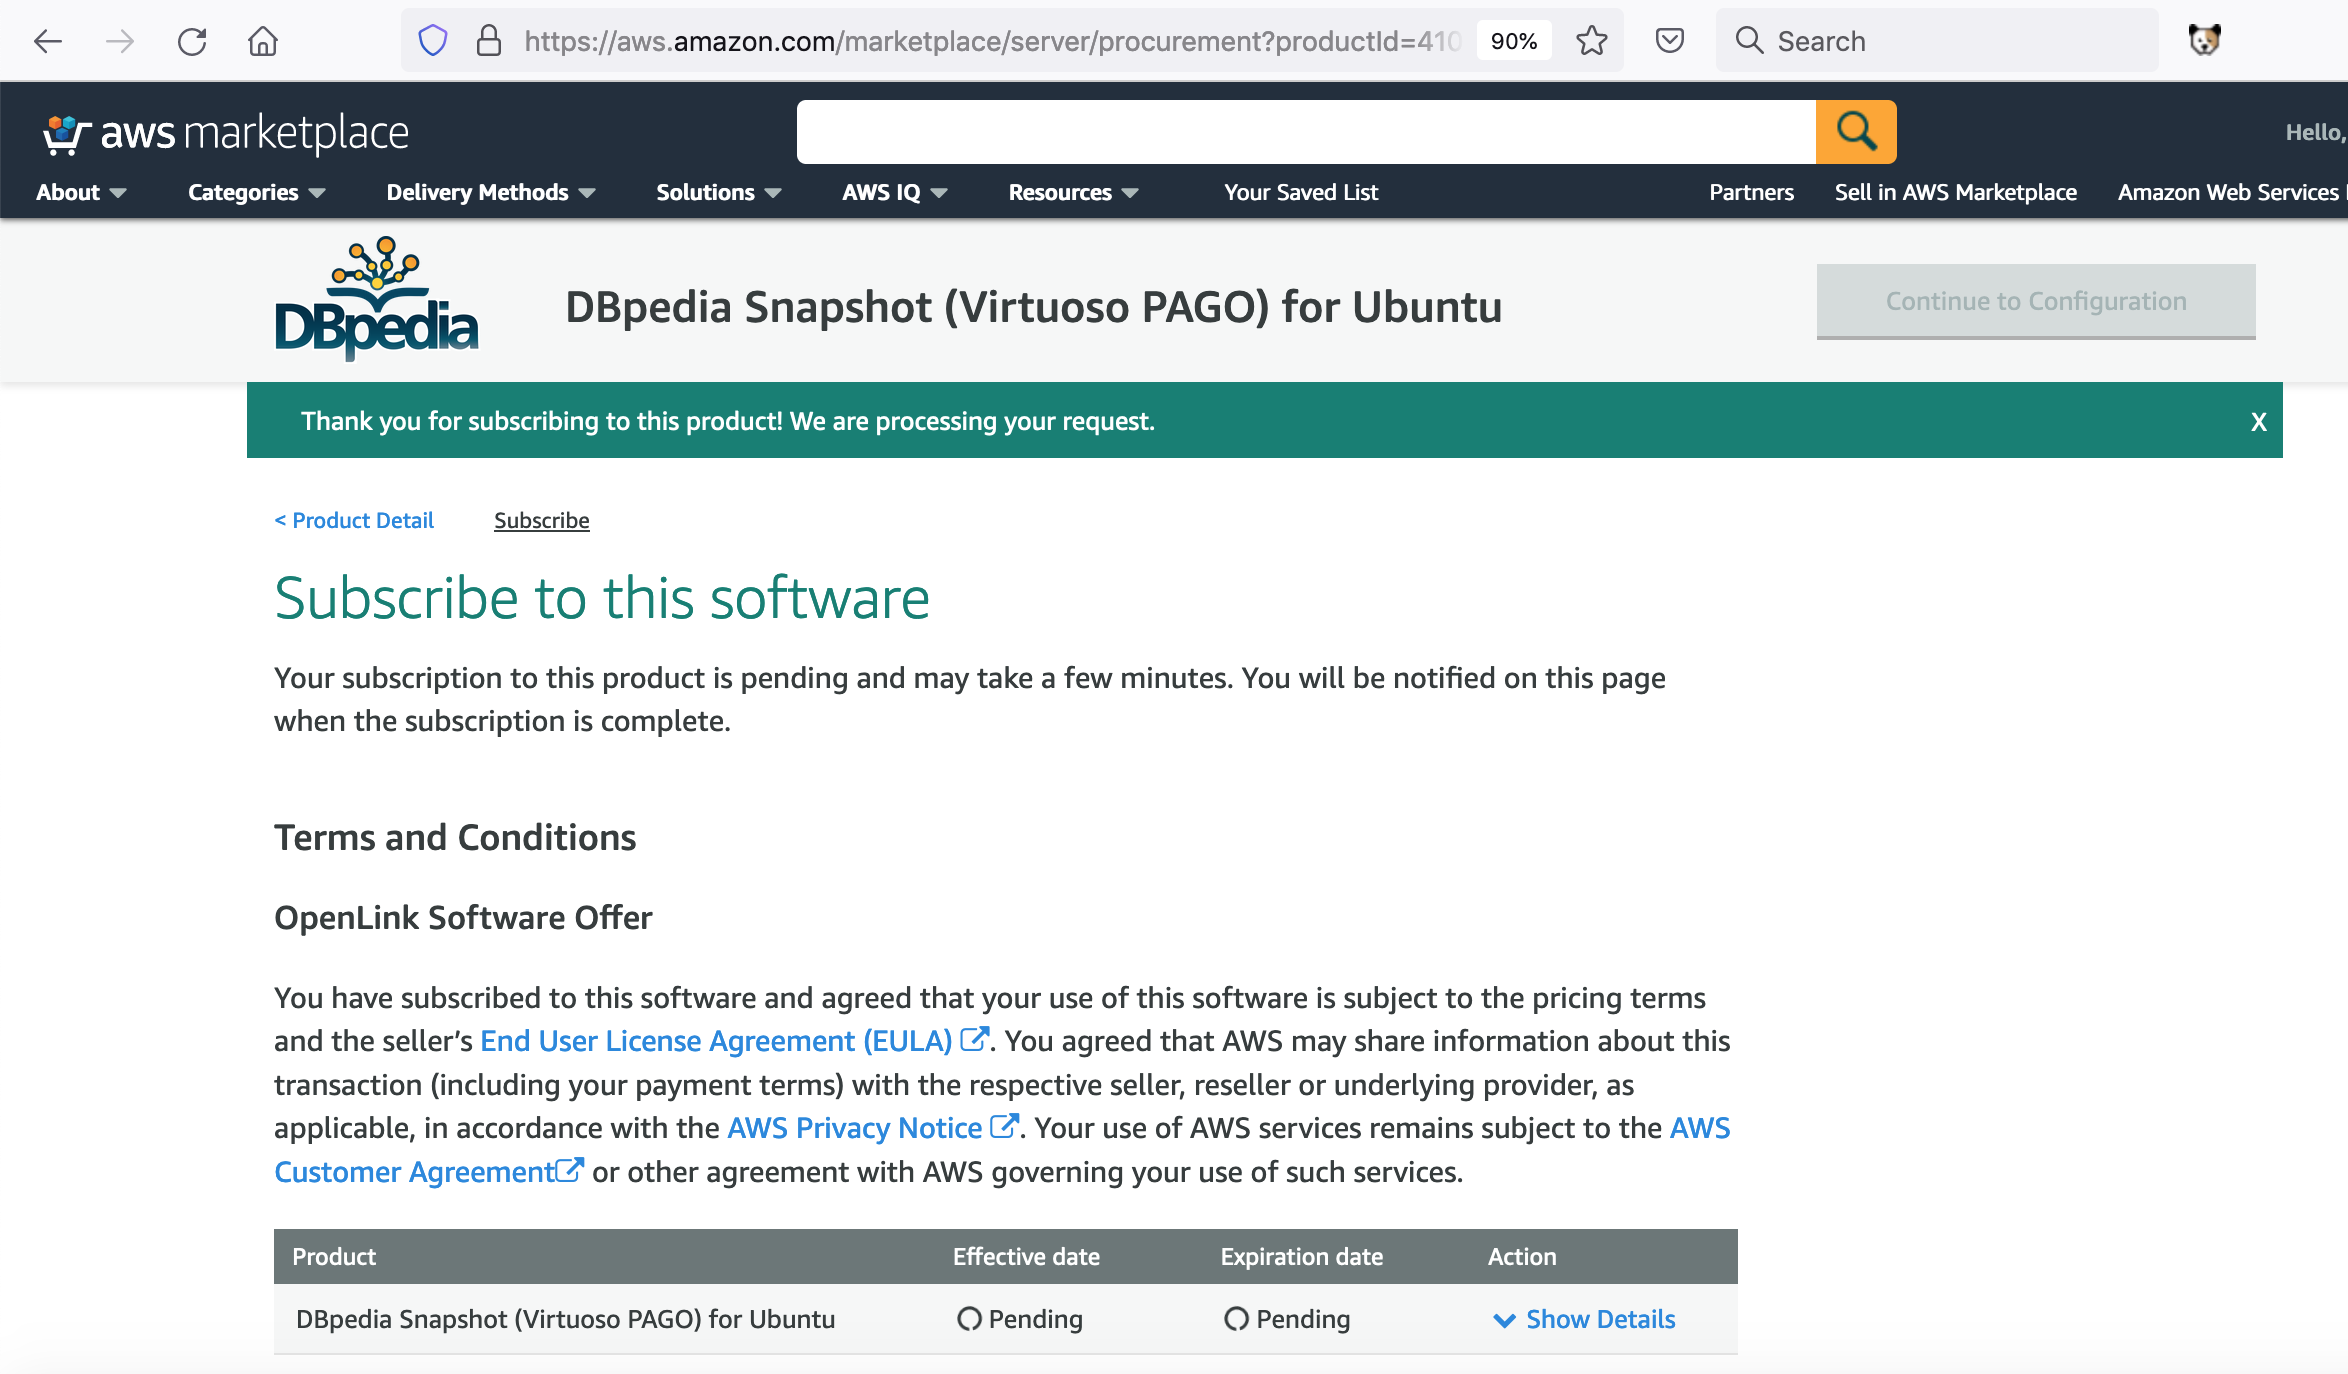Open the Partners menu item
The height and width of the screenshot is (1374, 2348).
1750,192
